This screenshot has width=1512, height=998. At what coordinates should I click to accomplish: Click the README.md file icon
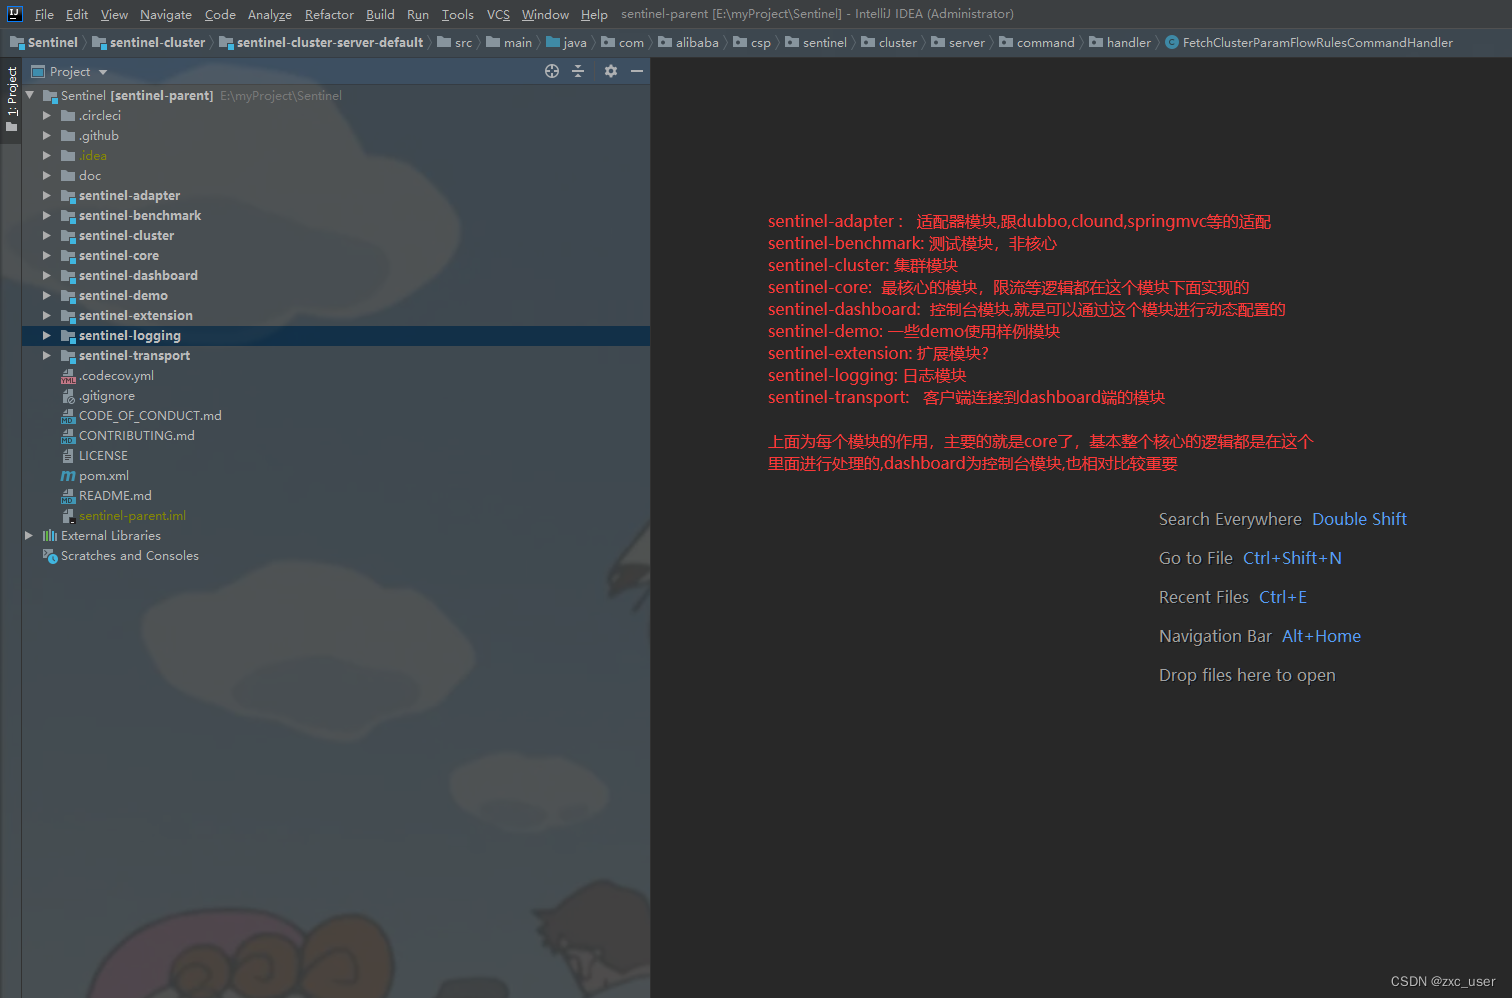click(68, 496)
